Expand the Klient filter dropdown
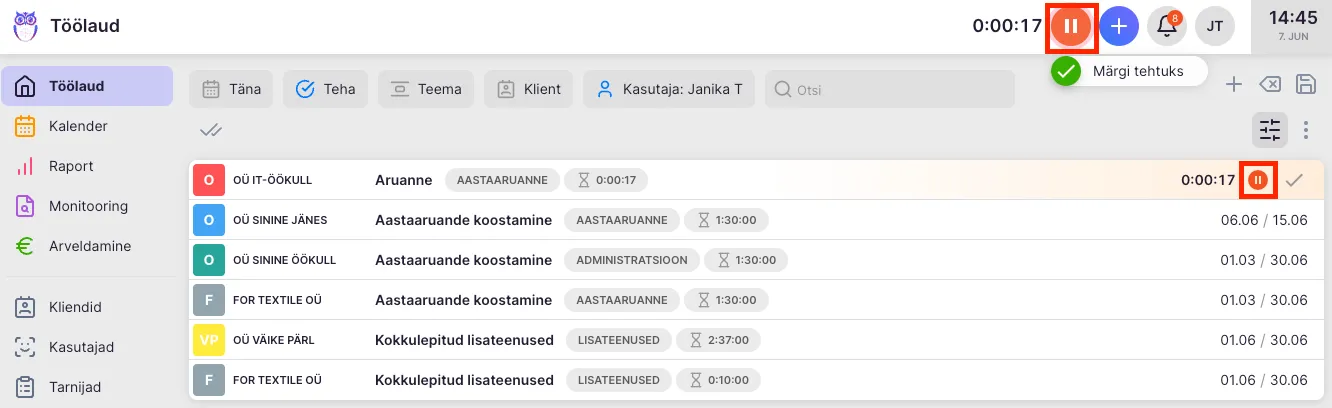 point(529,89)
